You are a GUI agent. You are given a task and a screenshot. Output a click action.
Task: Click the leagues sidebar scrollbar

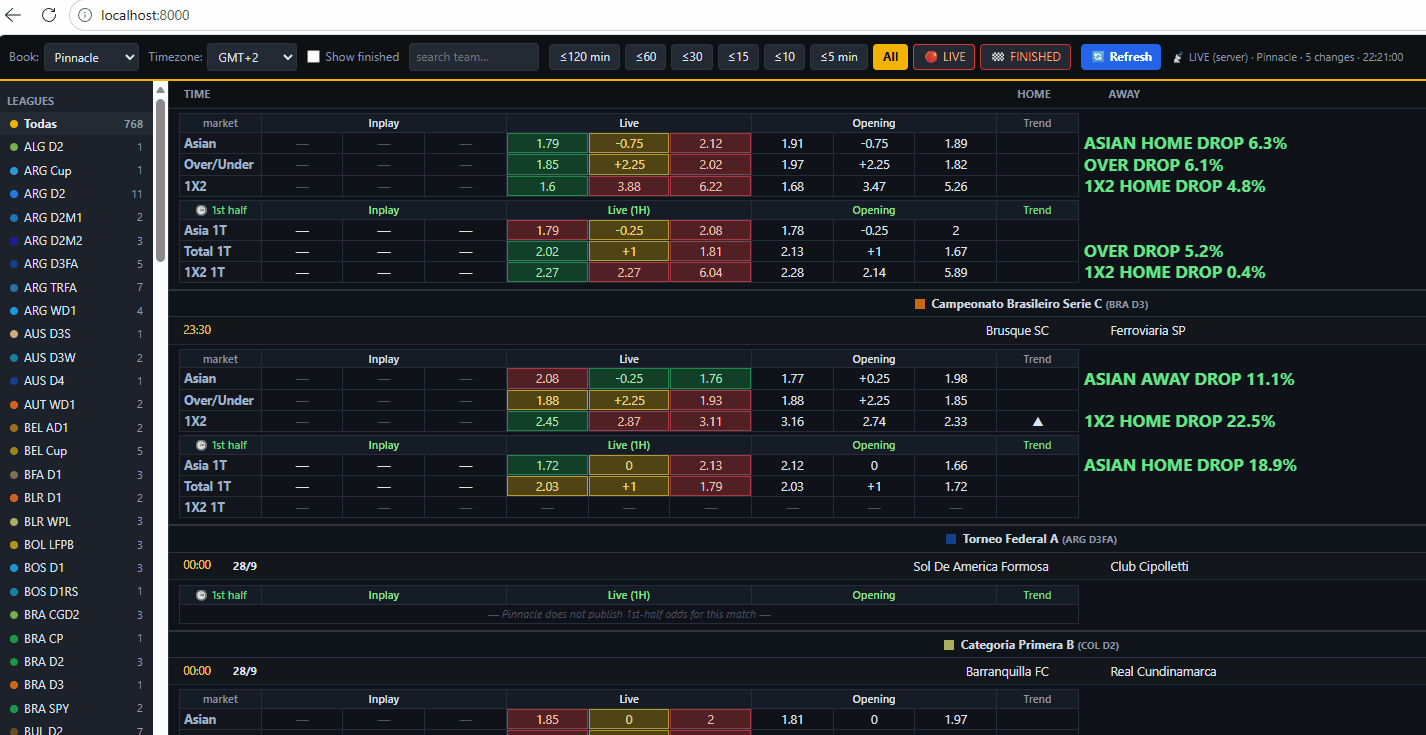160,180
